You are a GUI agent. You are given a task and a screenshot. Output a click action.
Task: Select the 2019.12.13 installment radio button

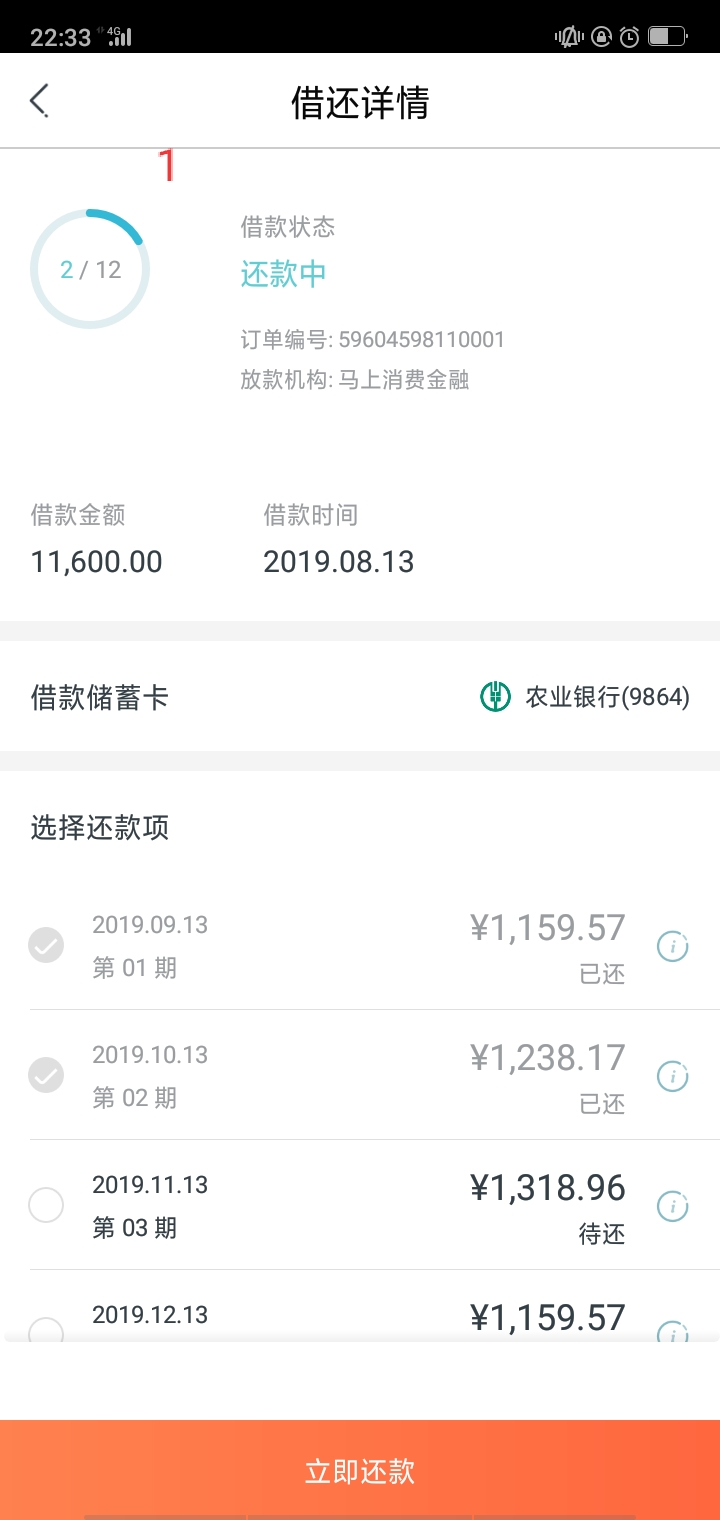pos(46,1331)
